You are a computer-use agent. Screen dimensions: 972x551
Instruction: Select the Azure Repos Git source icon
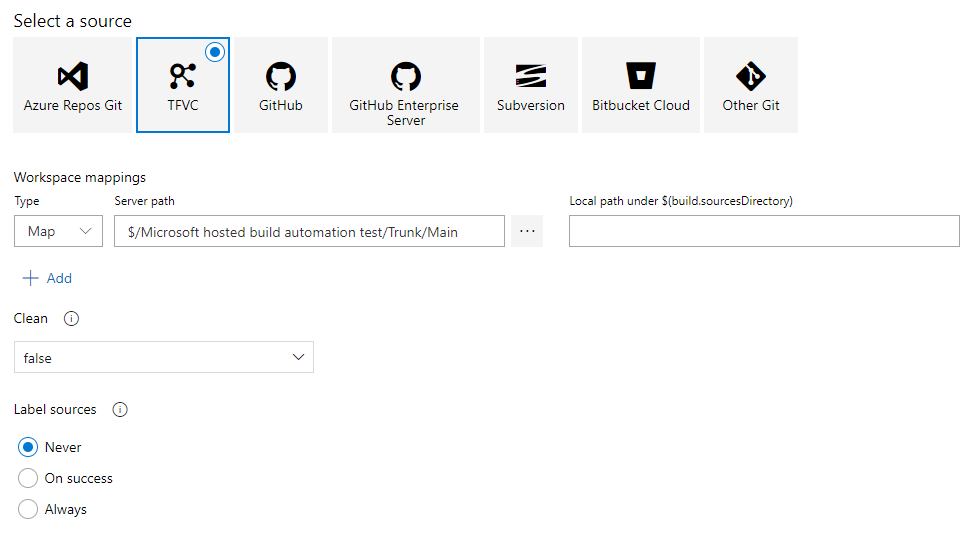pos(73,76)
